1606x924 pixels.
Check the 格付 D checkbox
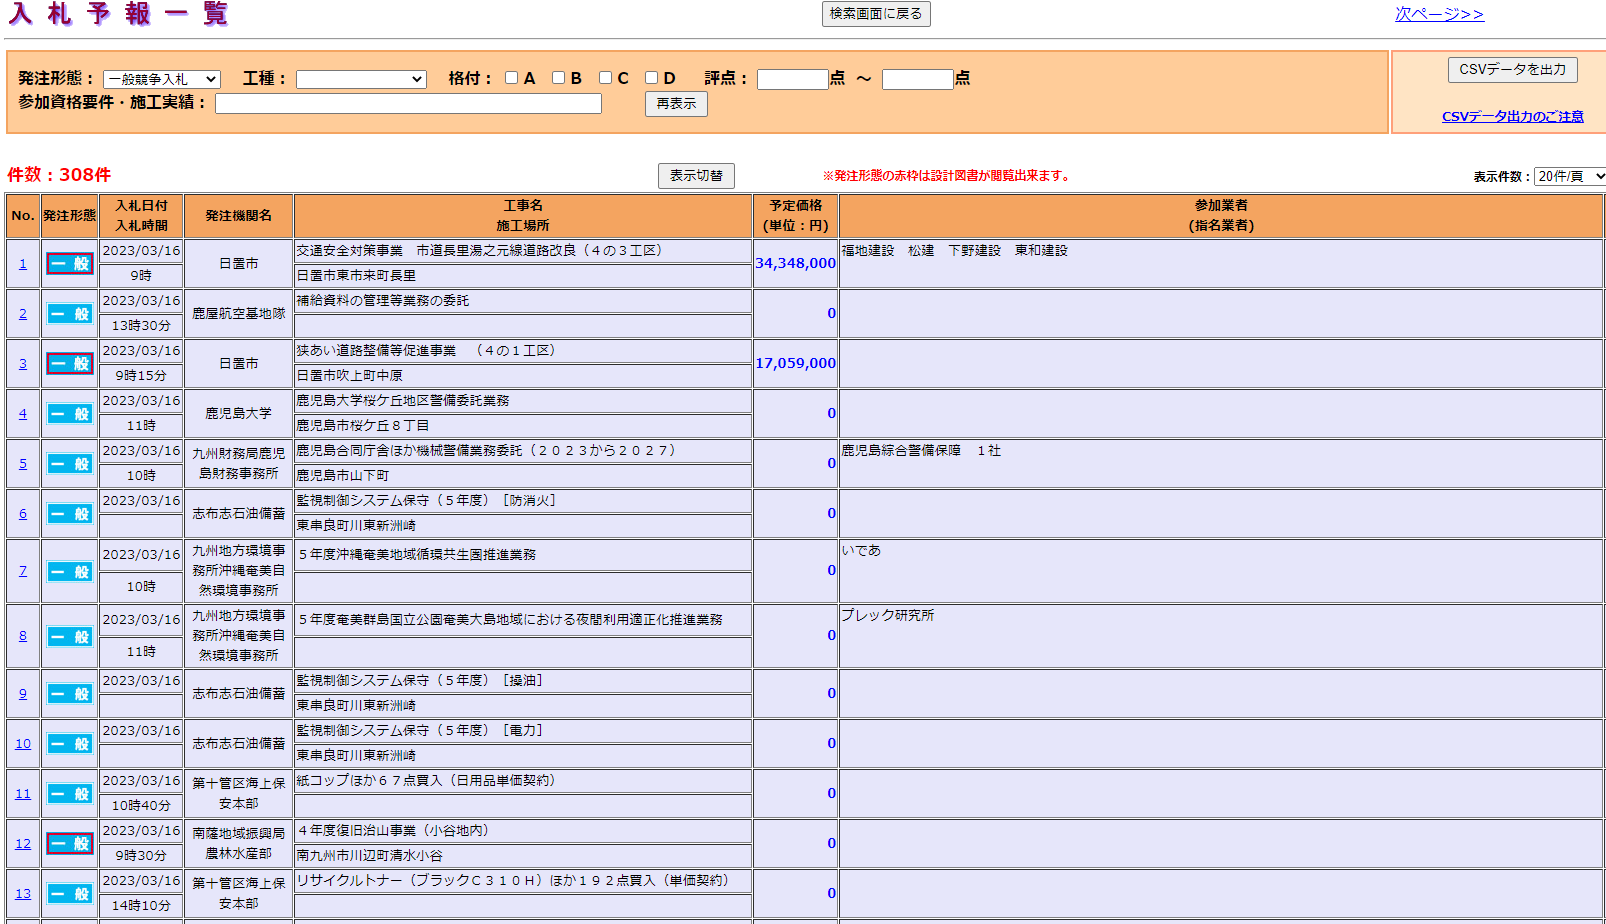click(x=652, y=78)
